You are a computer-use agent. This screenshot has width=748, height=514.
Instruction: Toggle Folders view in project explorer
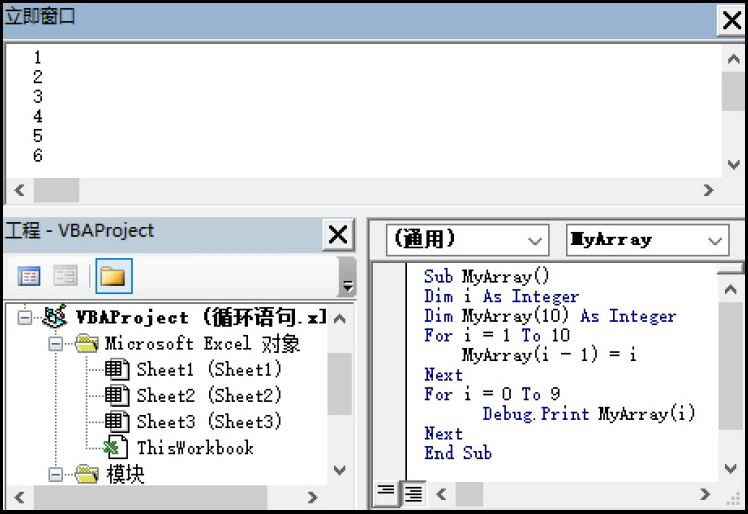coord(113,276)
